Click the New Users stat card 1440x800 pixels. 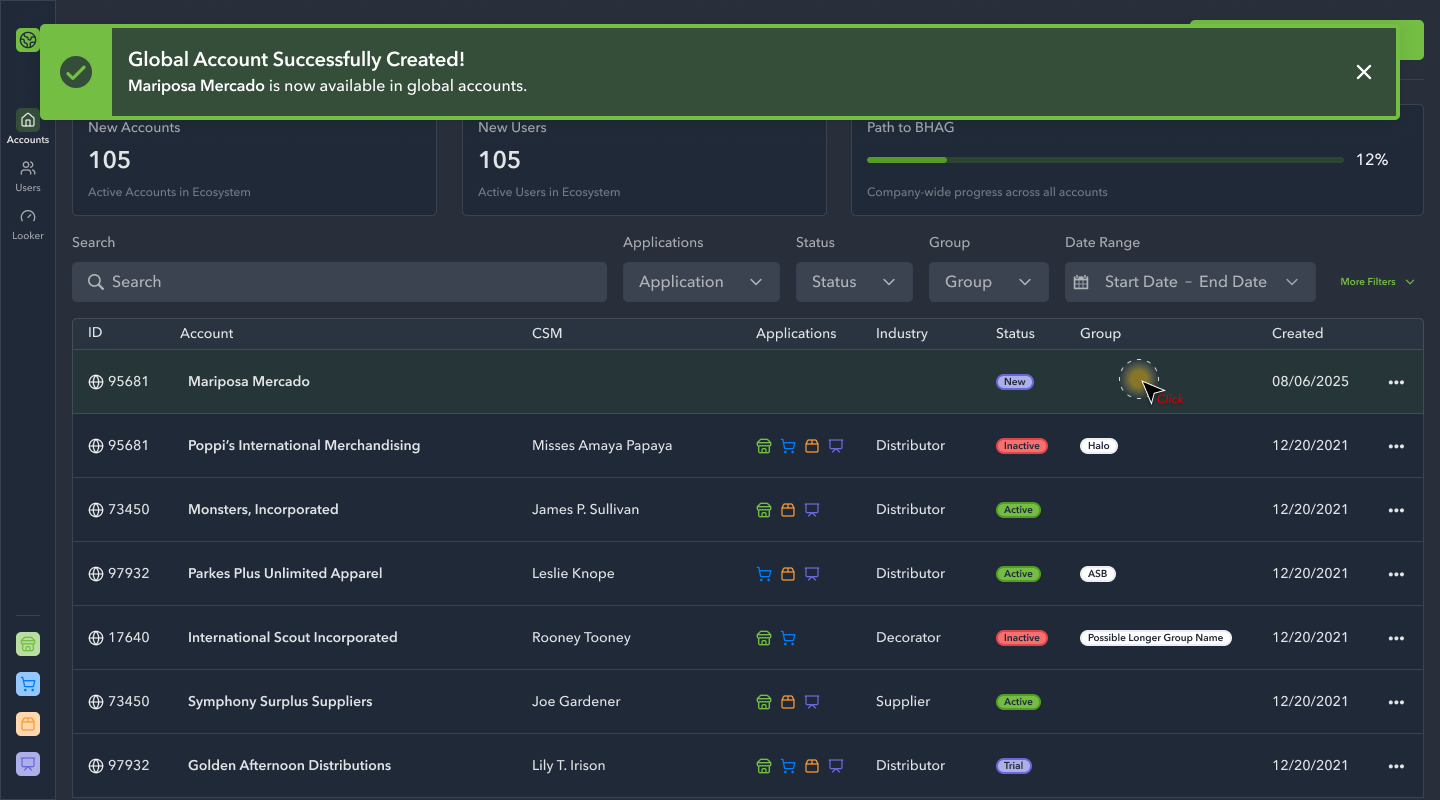point(644,160)
